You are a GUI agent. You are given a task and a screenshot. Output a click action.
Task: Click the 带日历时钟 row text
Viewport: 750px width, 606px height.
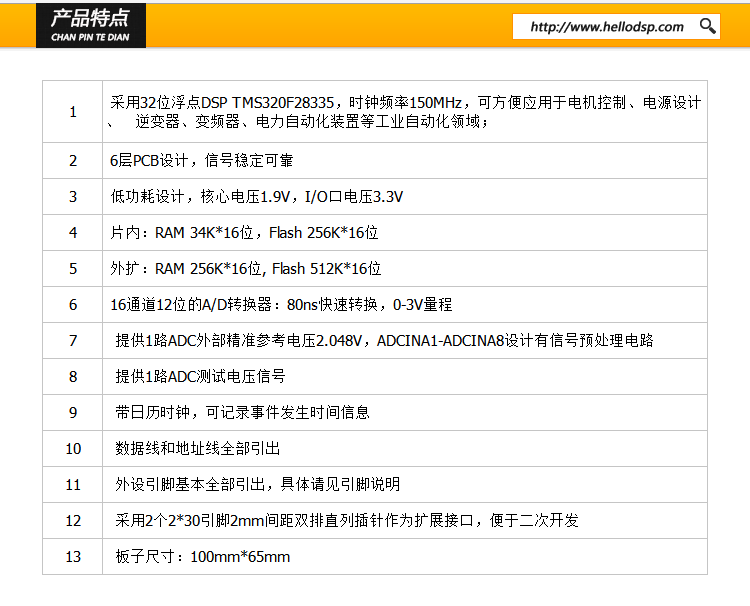coord(242,412)
